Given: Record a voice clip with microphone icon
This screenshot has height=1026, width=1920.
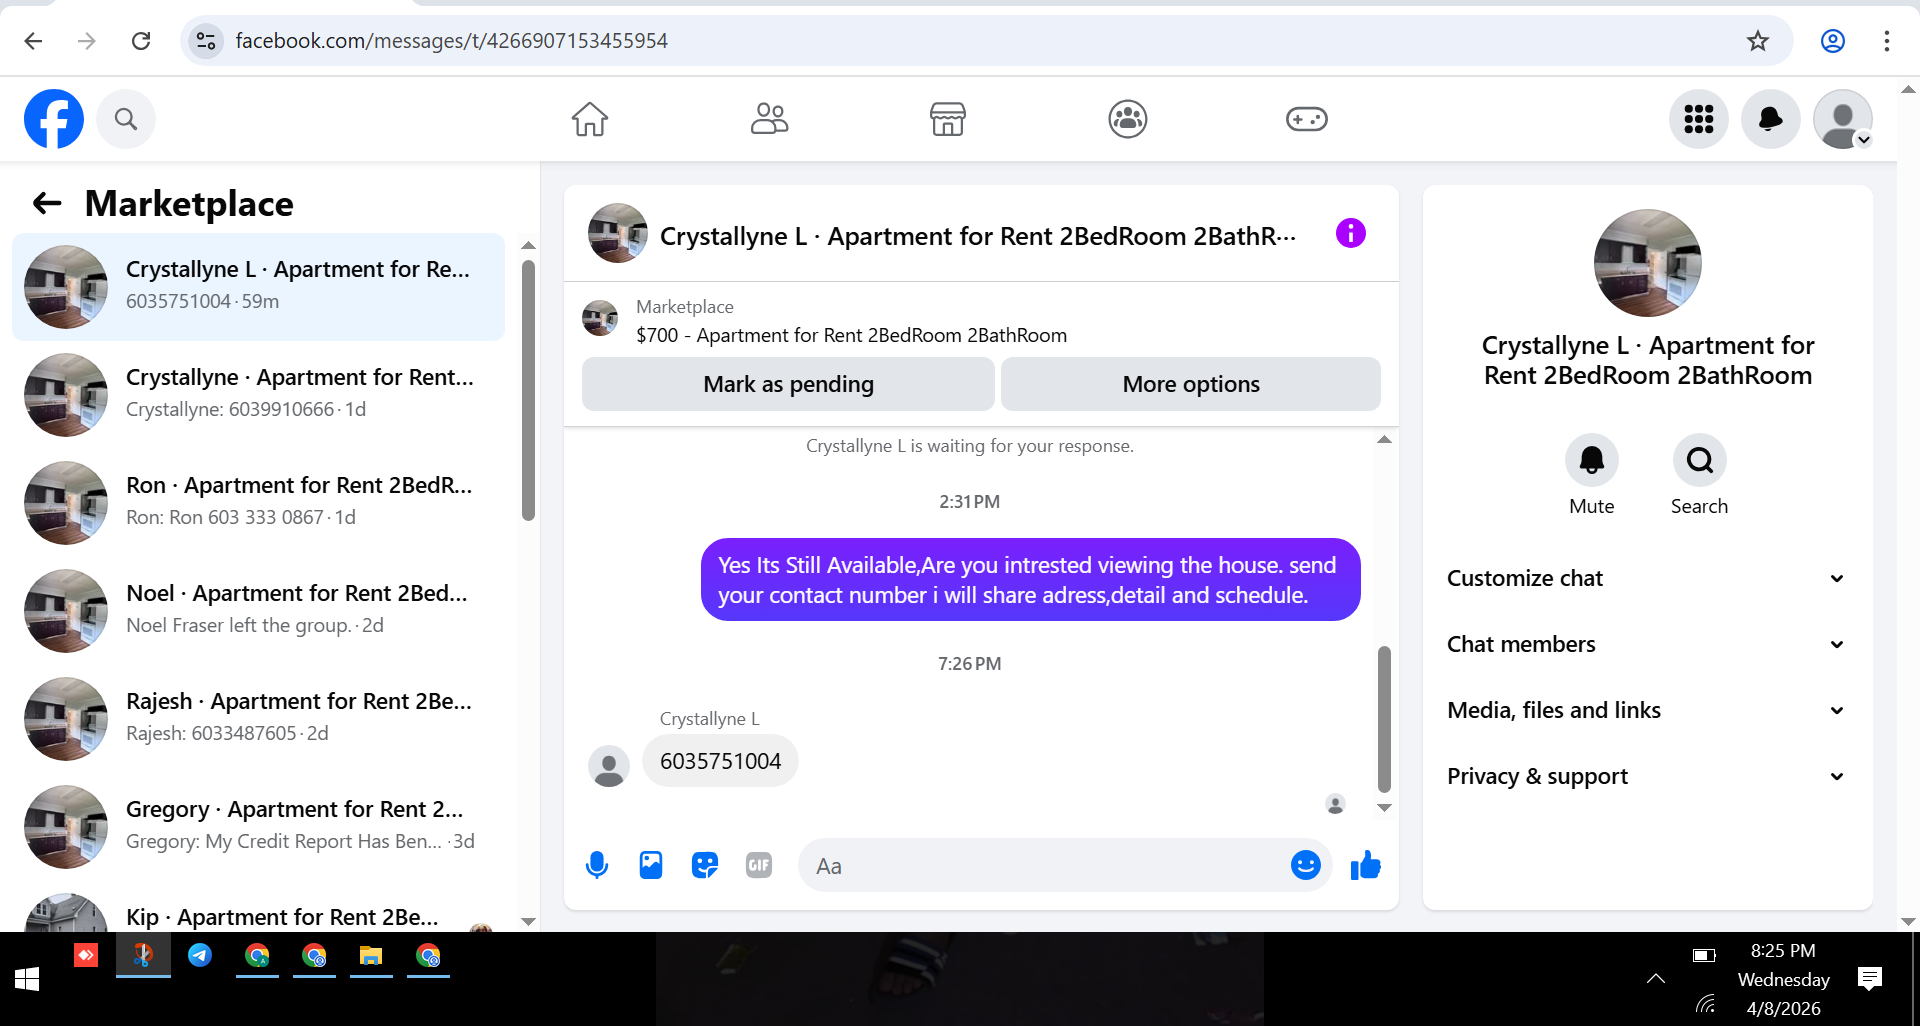Looking at the screenshot, I should (597, 865).
